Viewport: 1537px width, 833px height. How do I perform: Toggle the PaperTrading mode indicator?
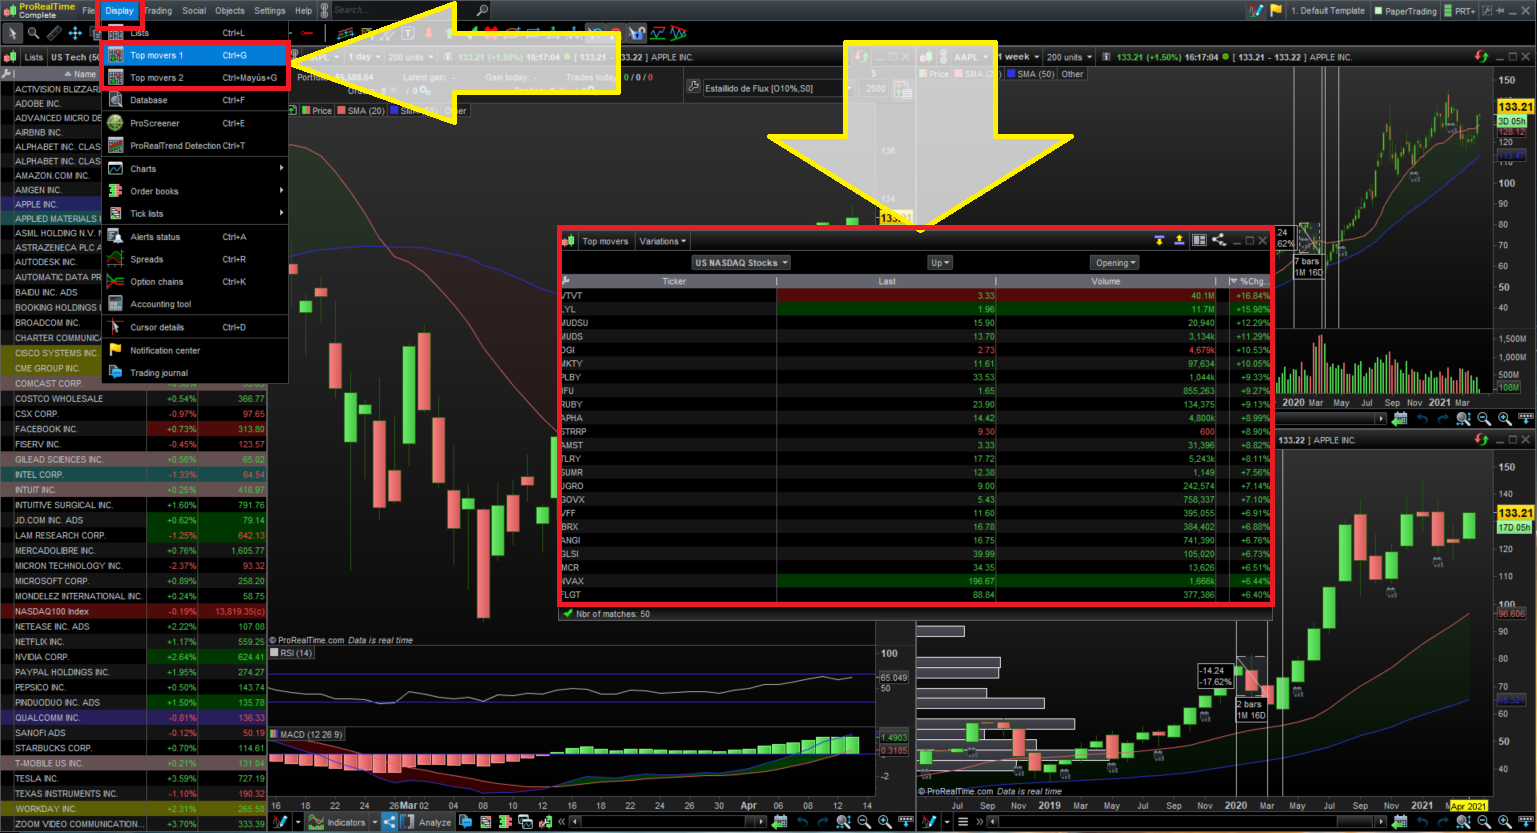click(x=1405, y=11)
